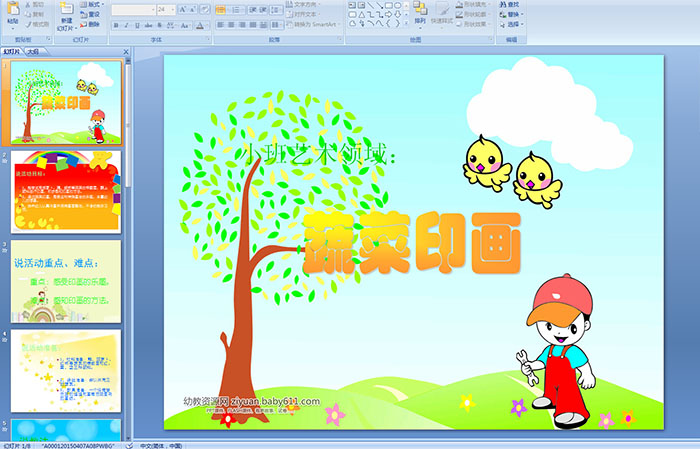Click Delete (删除) slide button
The height and width of the screenshot is (449, 700).
click(91, 25)
